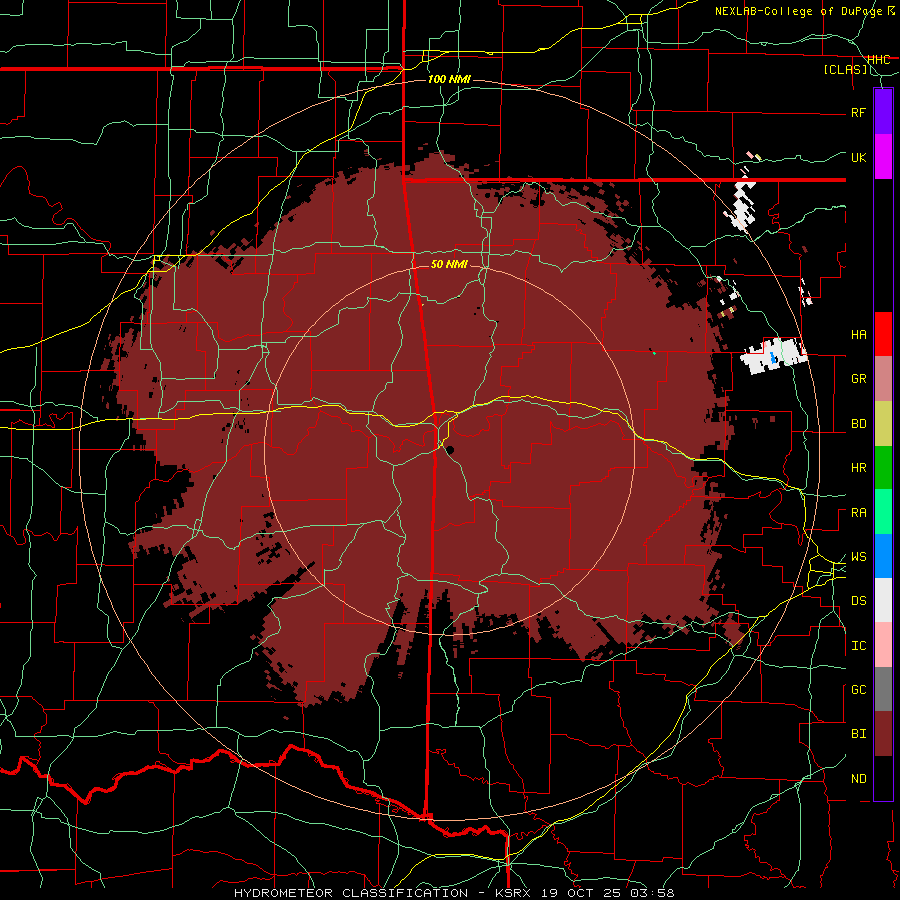Click the UK magenta legend swatch
Viewport: 900px width, 900px height.
[x=883, y=157]
